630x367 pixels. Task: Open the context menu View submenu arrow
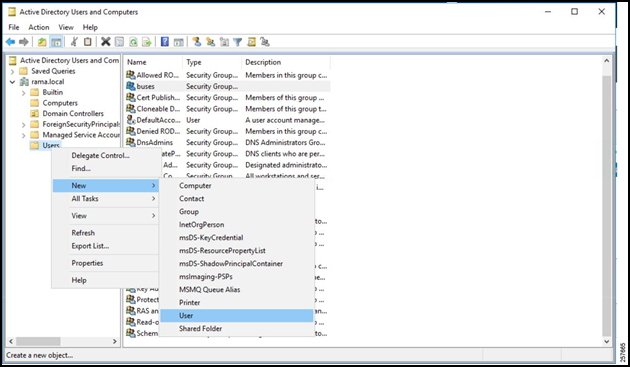153,216
